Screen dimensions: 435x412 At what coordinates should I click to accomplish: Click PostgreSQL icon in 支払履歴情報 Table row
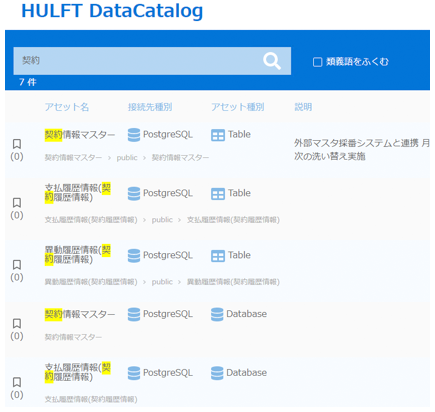[134, 194]
